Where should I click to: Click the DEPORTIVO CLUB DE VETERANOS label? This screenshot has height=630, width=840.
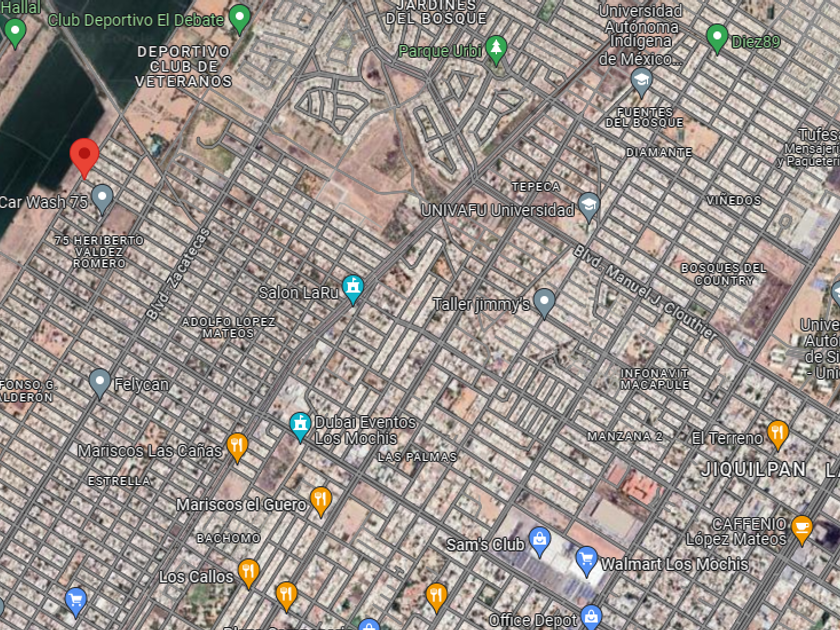(x=184, y=67)
